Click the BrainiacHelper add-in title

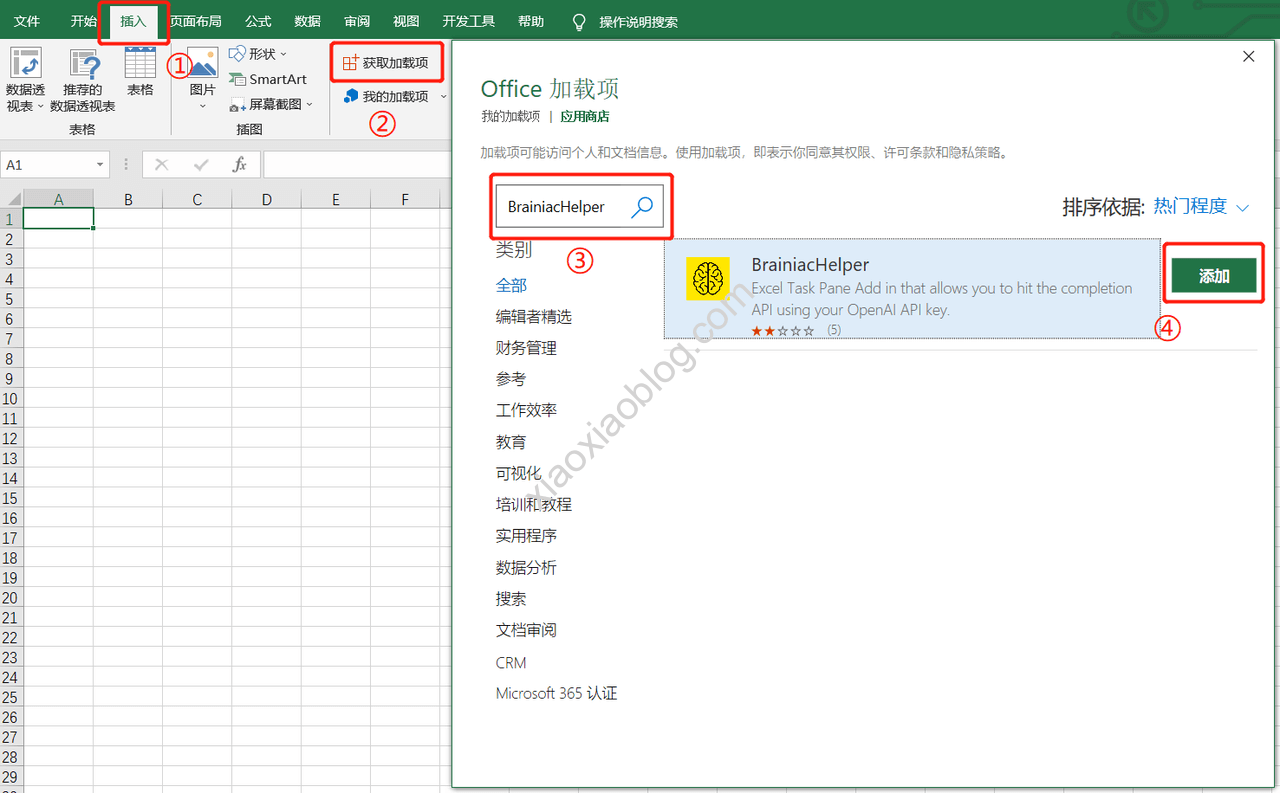pos(810,265)
